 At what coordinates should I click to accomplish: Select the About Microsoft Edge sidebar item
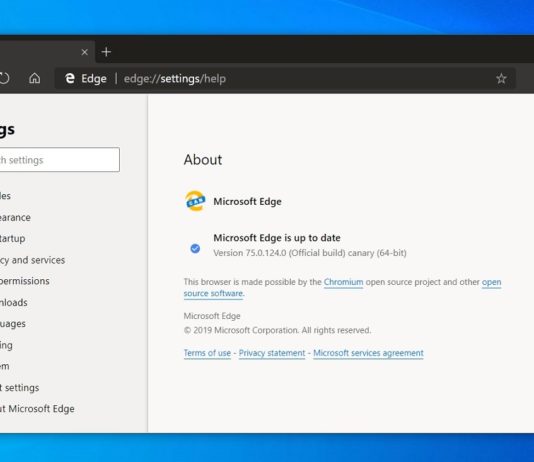37,409
